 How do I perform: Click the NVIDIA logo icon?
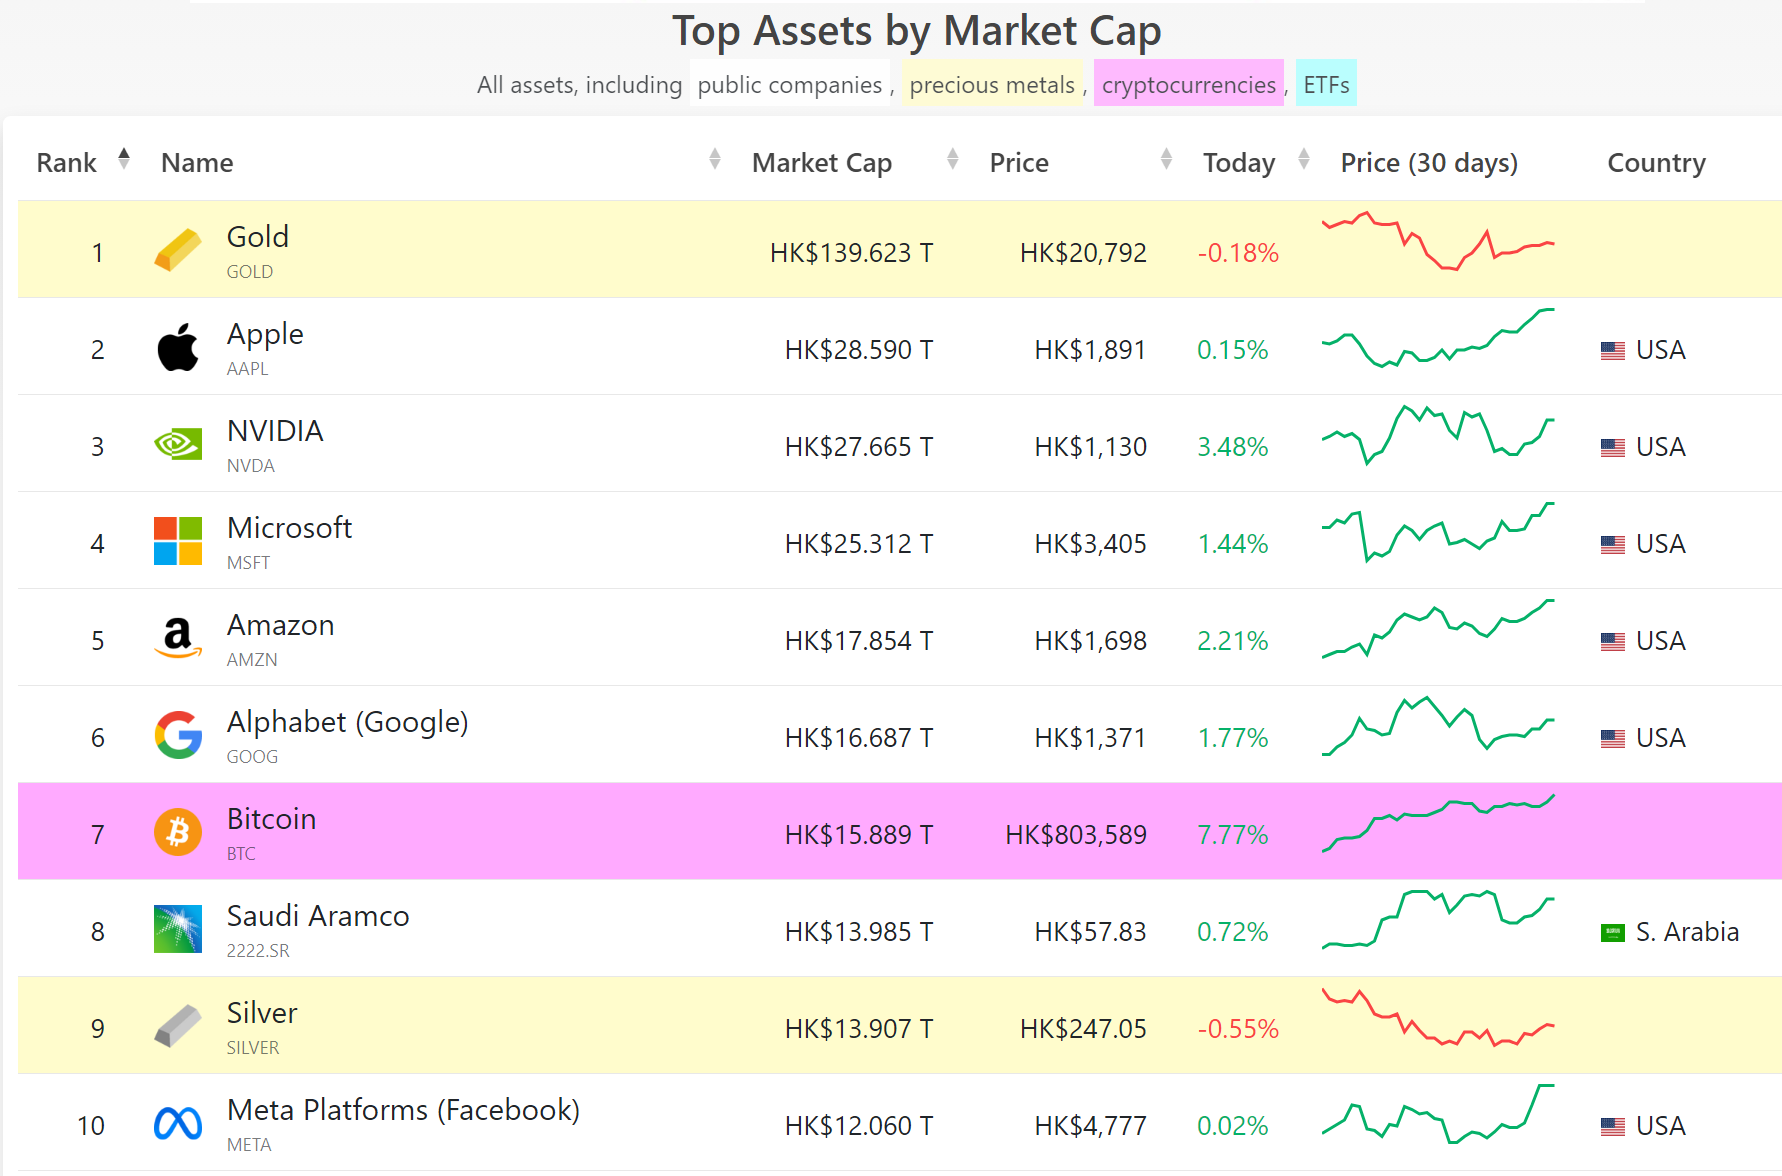click(178, 444)
